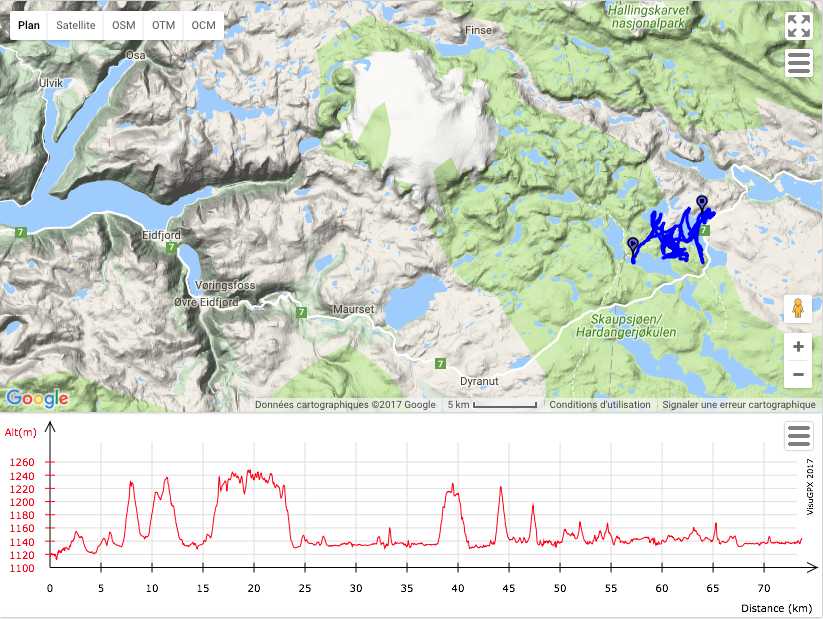Click the Données cartographiques ©2017 Google text

pos(345,405)
